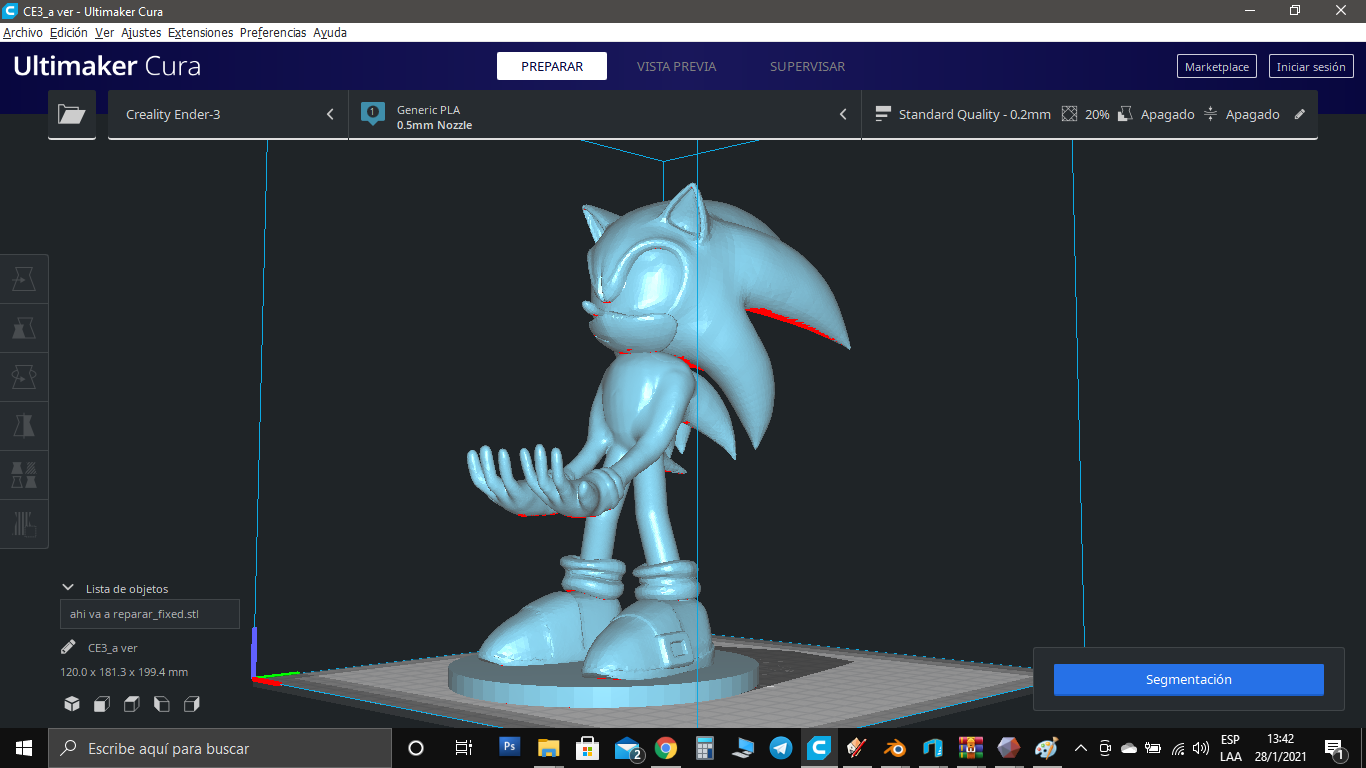Viewport: 1366px width, 768px height.
Task: Collapse the printer panel with the chevron
Action: click(330, 114)
